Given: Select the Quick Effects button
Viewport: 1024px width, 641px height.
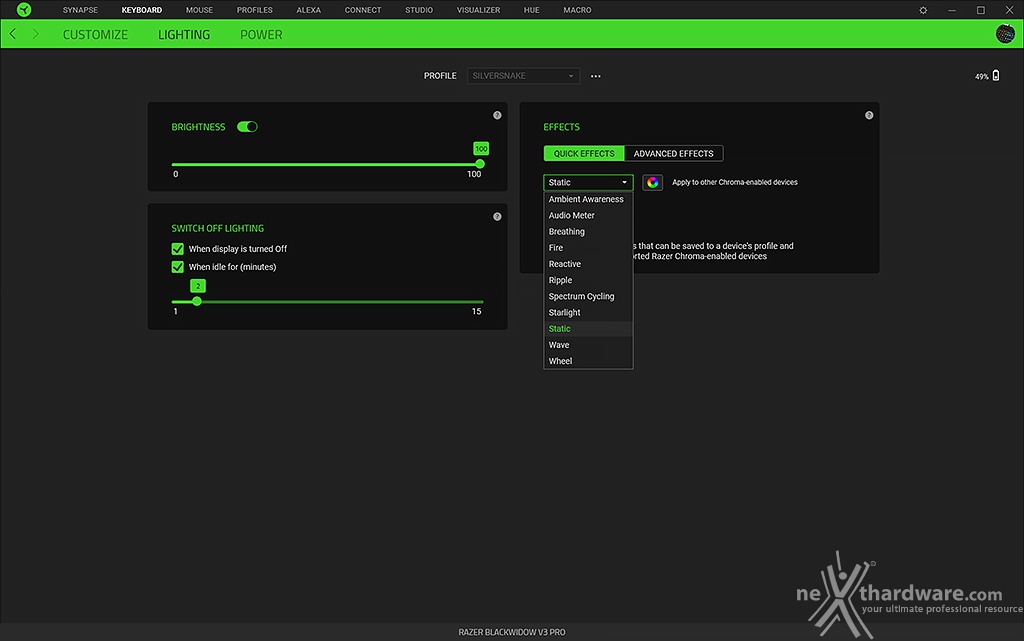Looking at the screenshot, I should [x=584, y=153].
